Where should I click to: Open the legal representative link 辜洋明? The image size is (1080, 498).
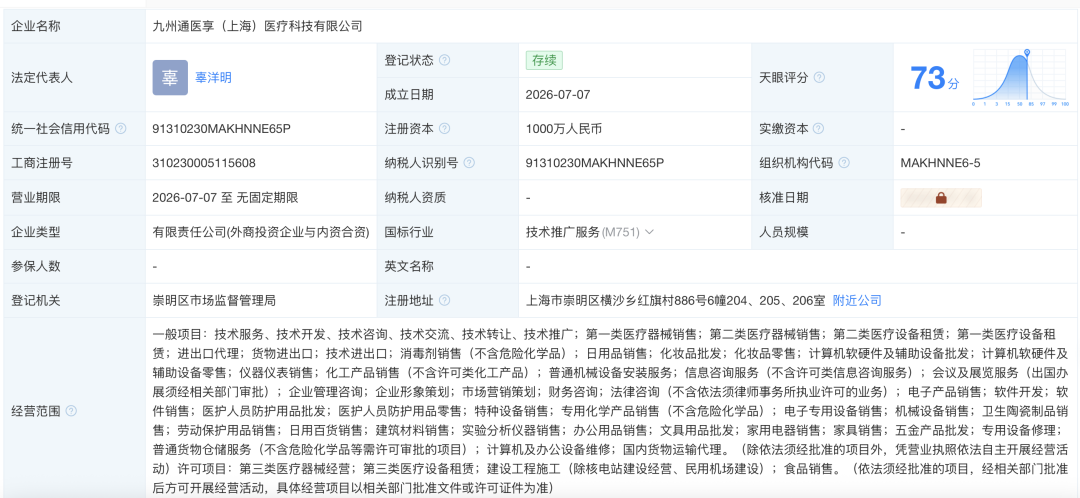(214, 77)
